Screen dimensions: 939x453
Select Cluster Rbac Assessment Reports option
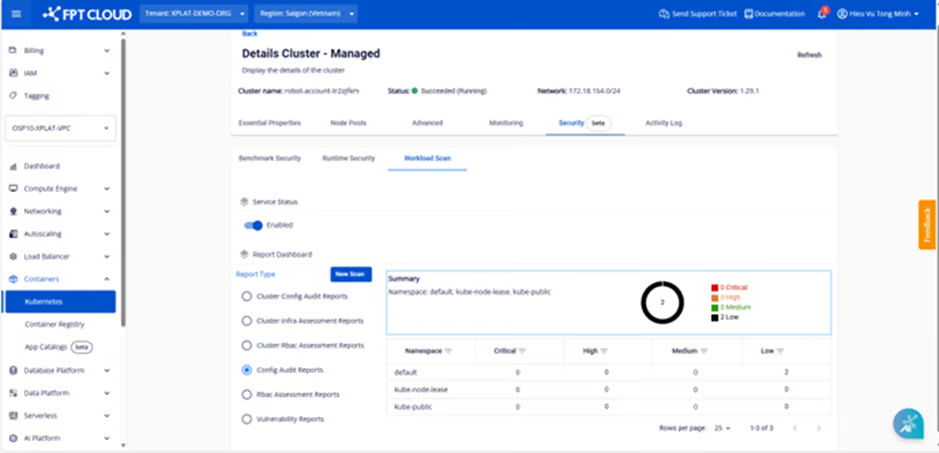coord(247,345)
